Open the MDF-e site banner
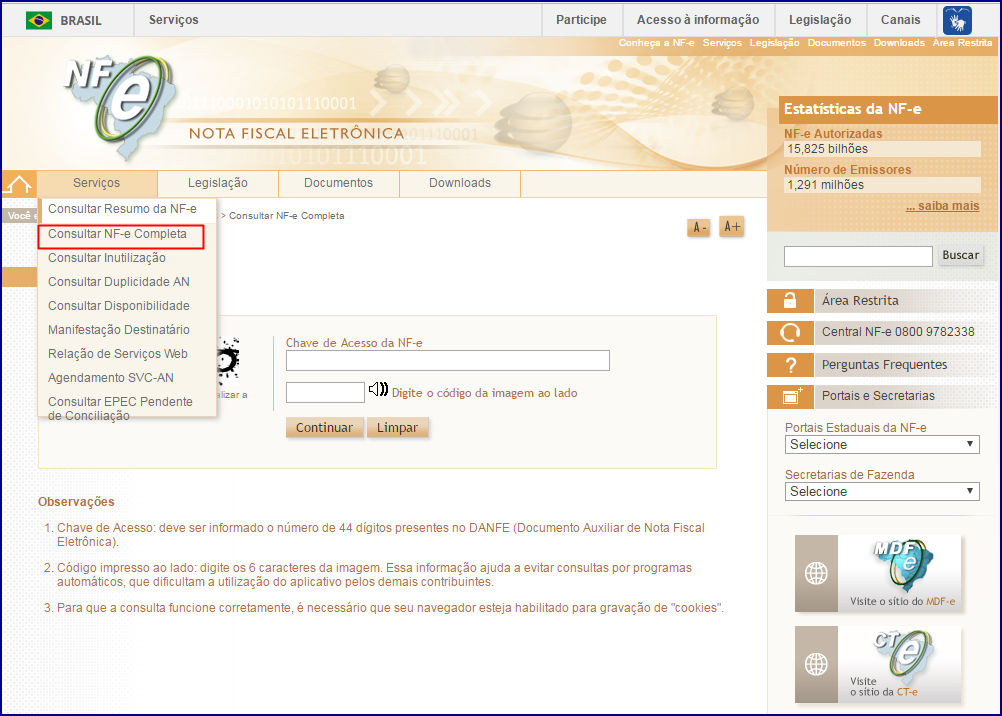The image size is (1002, 716). 878,573
